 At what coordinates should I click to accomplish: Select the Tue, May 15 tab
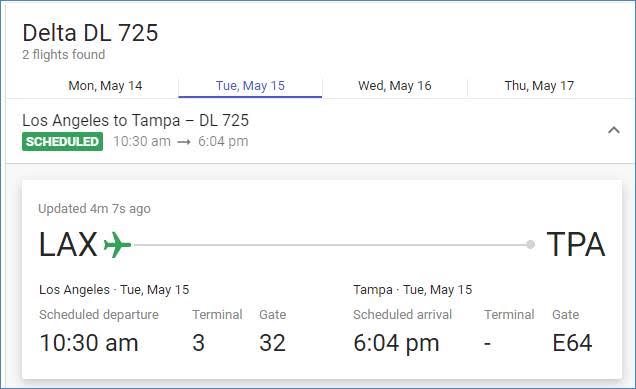[x=250, y=86]
